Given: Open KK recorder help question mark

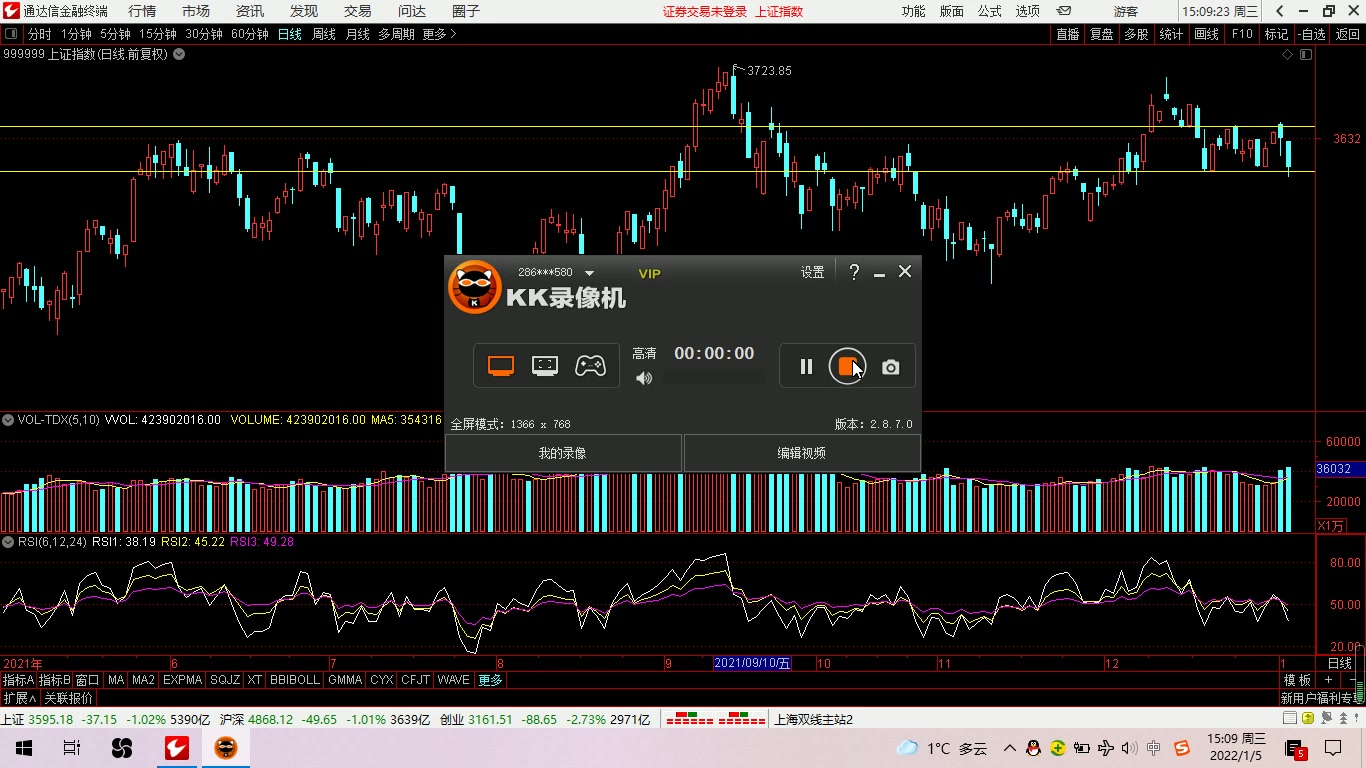Looking at the screenshot, I should point(854,272).
